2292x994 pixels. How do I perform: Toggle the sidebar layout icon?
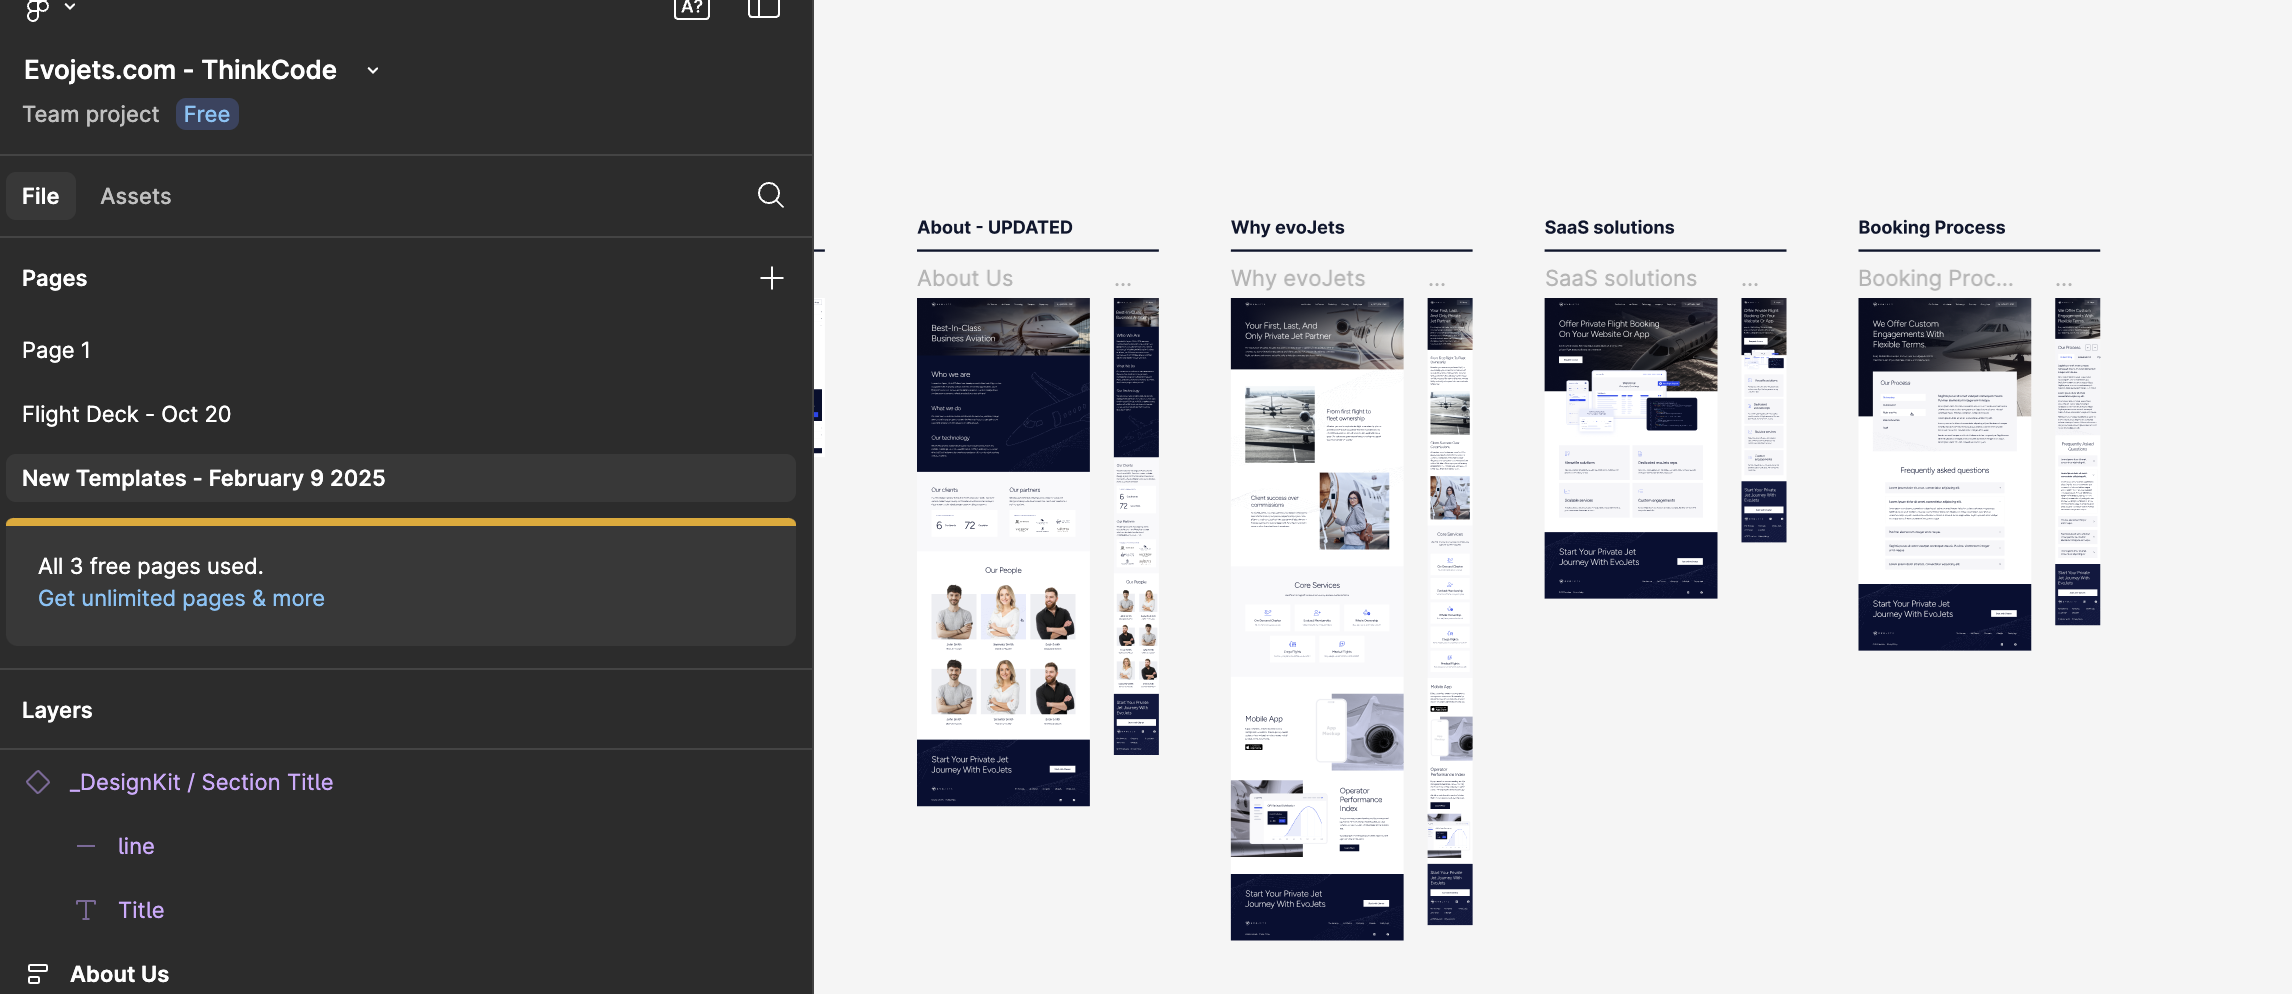(x=763, y=9)
